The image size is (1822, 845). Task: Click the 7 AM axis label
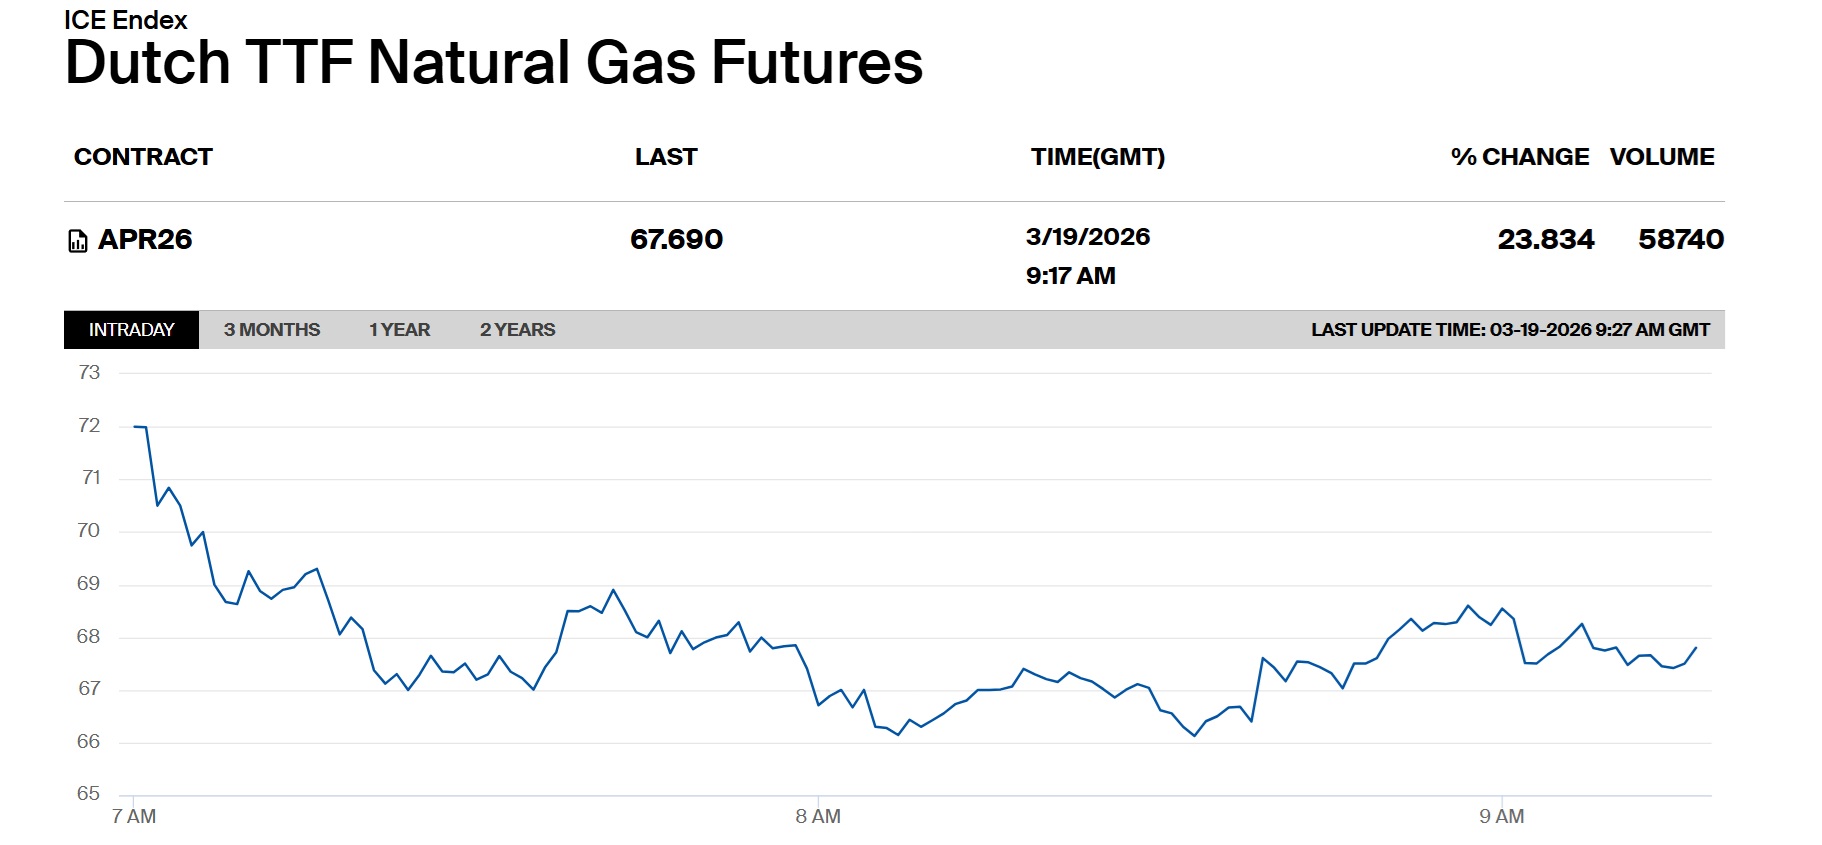(x=134, y=816)
